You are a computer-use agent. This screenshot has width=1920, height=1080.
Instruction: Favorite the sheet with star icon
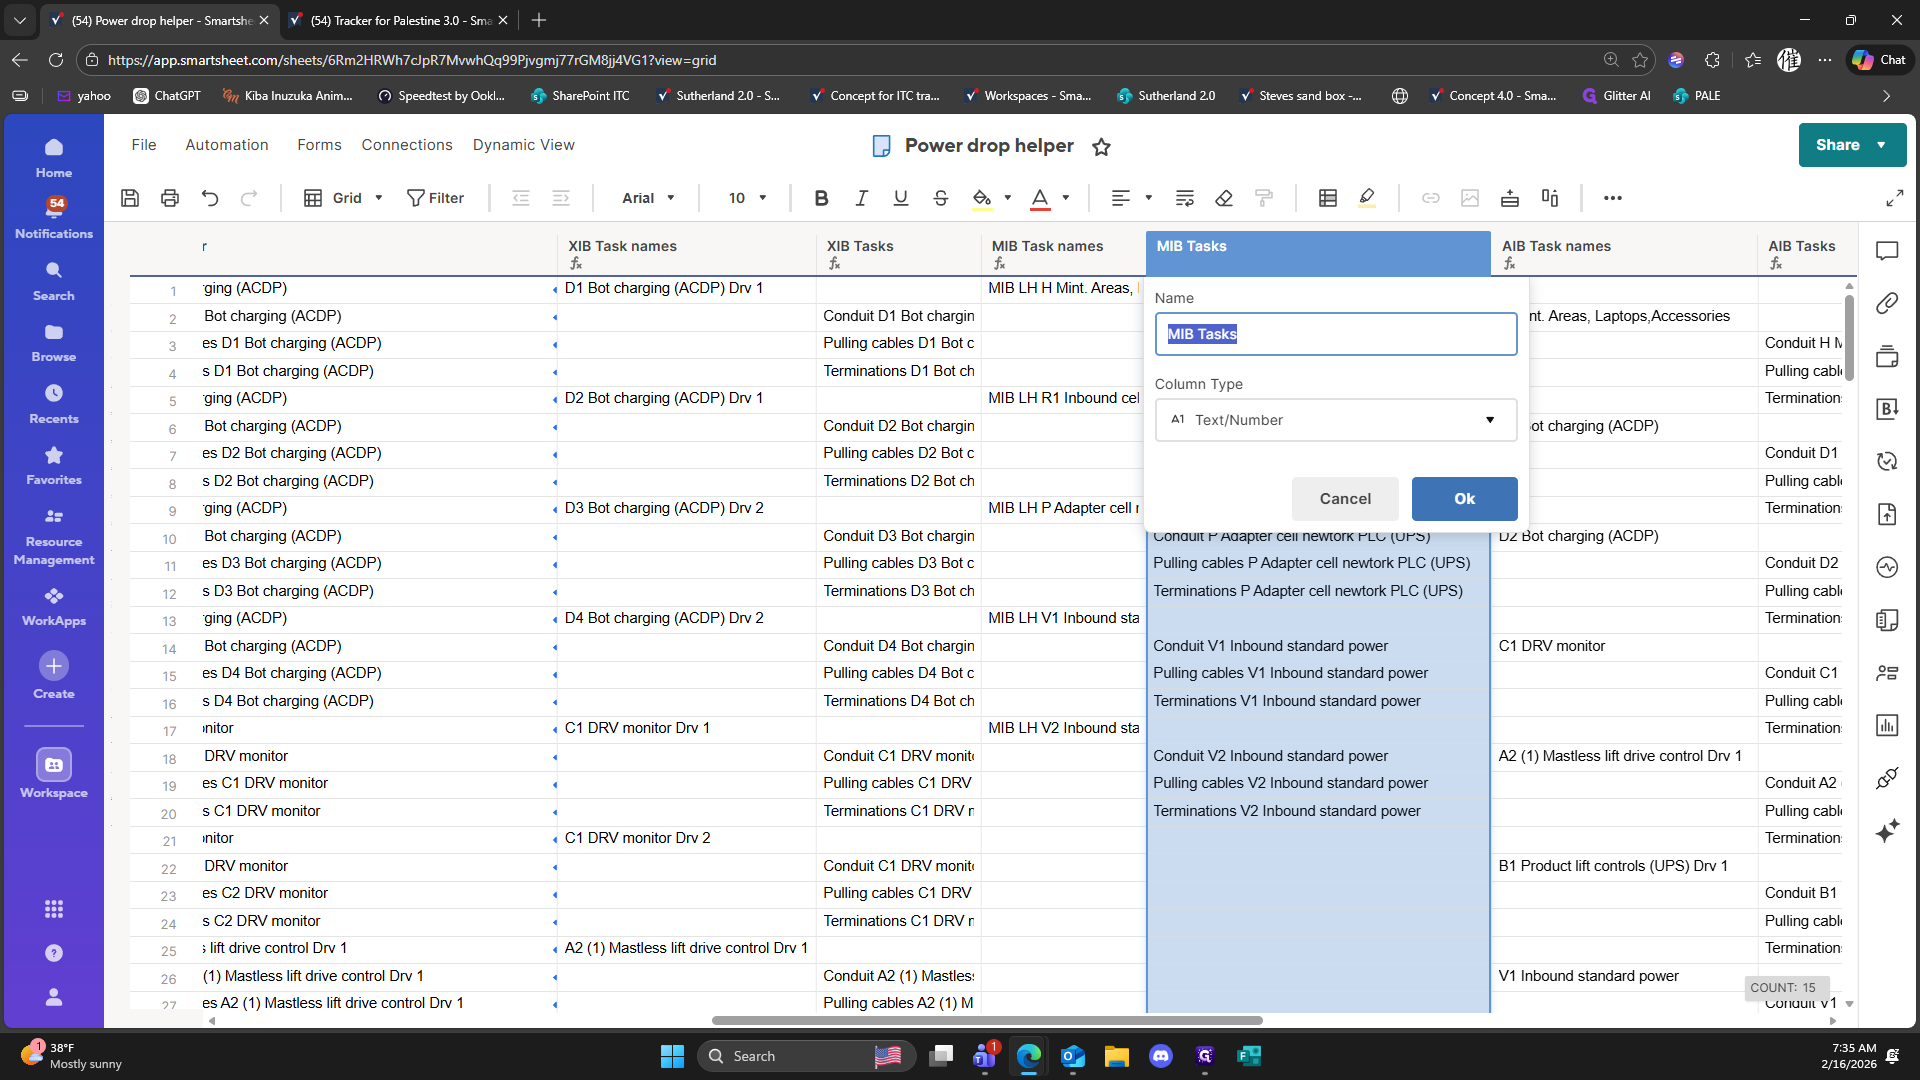tap(1101, 147)
